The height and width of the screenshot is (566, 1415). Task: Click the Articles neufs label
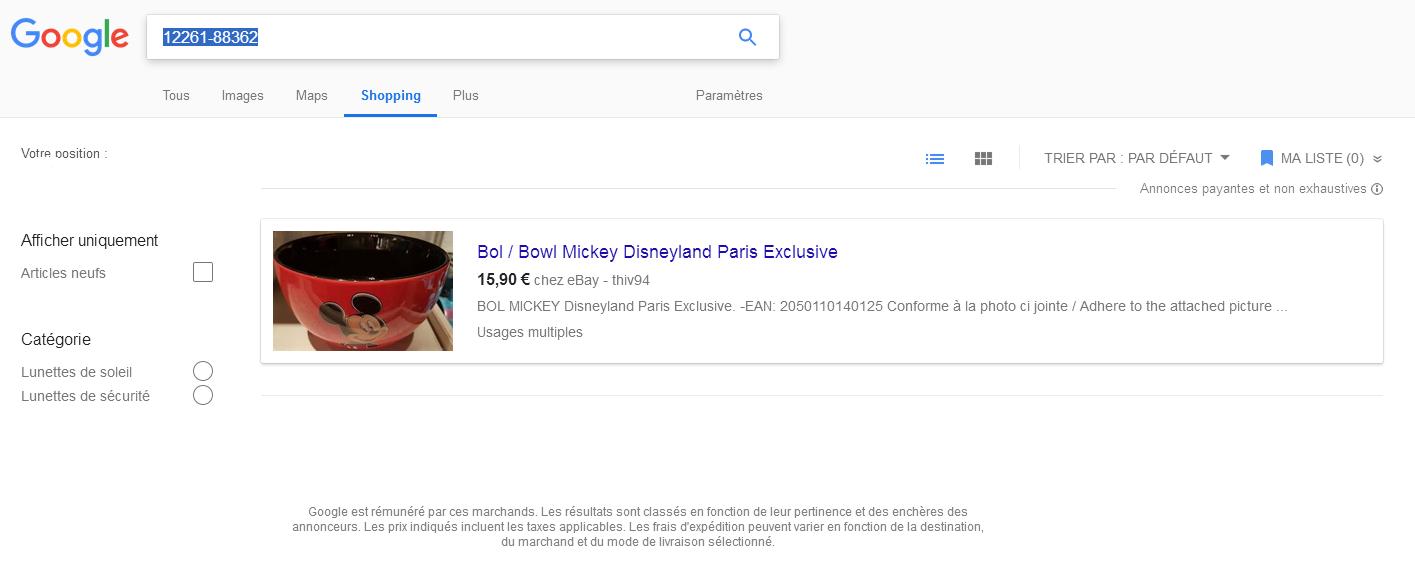click(x=63, y=273)
